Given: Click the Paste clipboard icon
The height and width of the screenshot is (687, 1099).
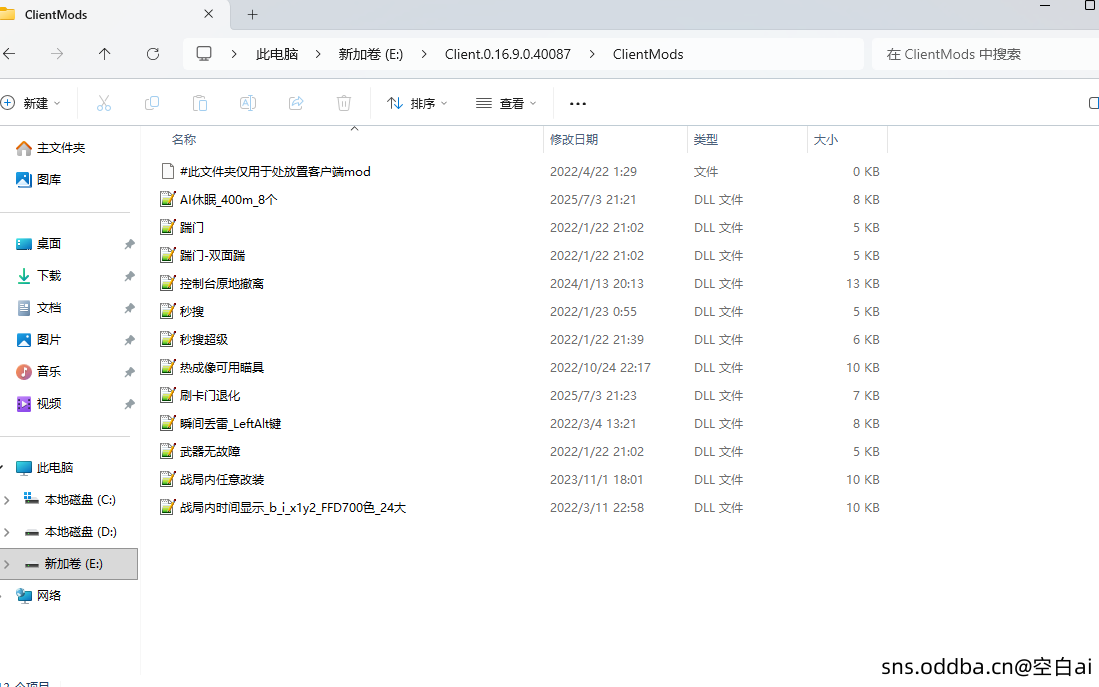Looking at the screenshot, I should pyautogui.click(x=200, y=103).
